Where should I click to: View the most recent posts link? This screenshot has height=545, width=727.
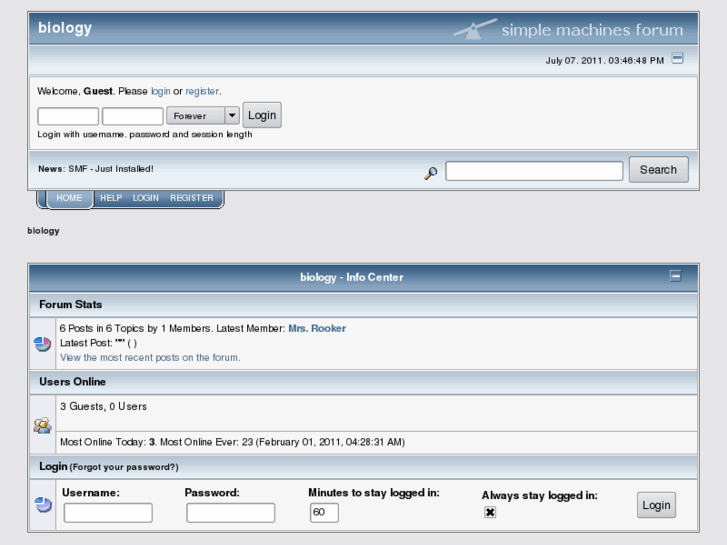[x=150, y=358]
